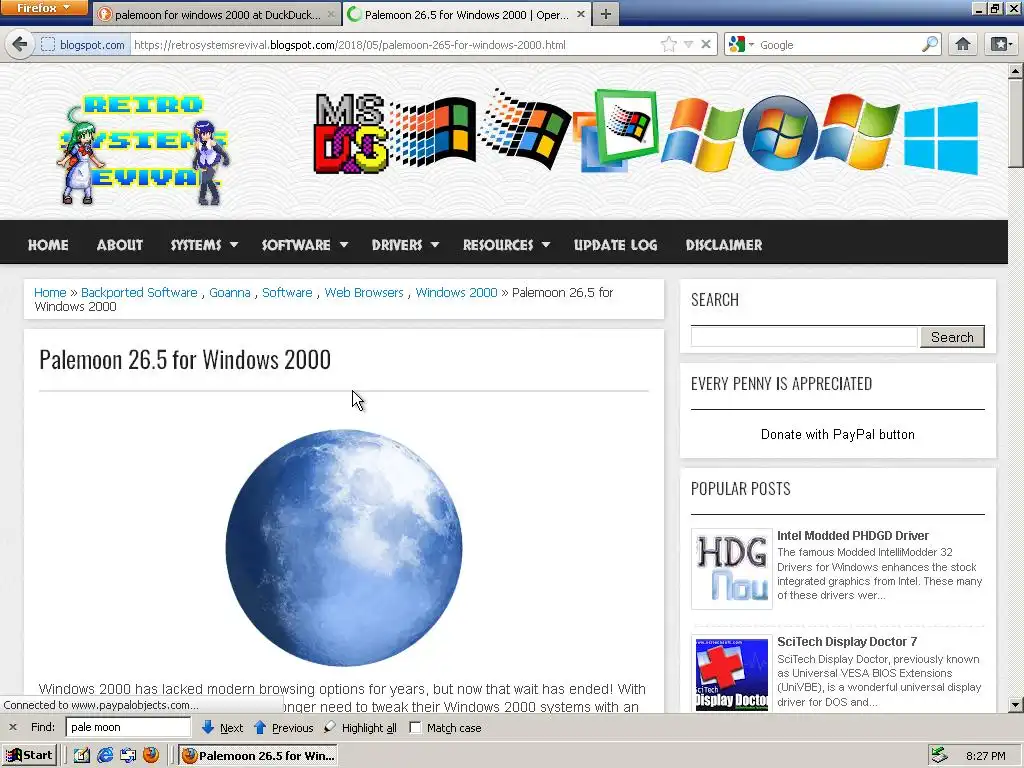Click the Pale Moon globe image

coord(344,547)
